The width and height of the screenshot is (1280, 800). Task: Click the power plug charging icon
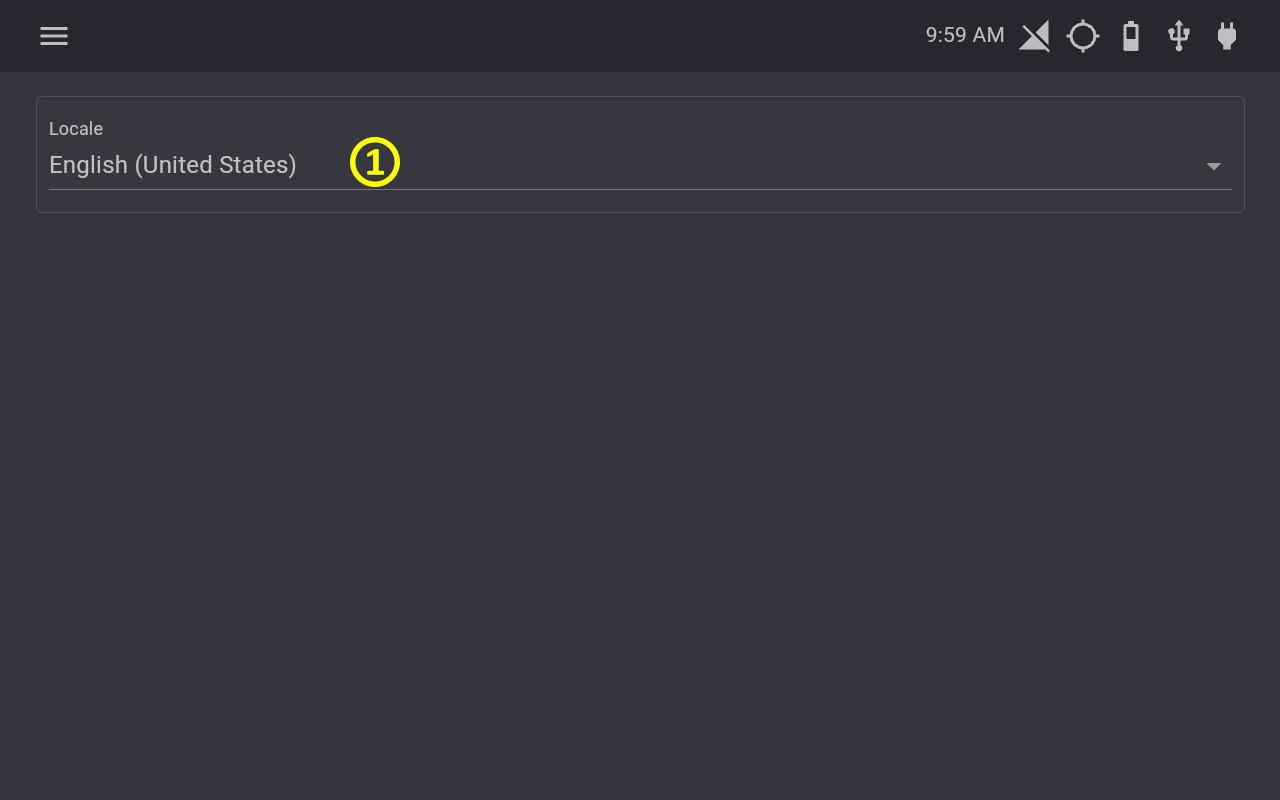tap(1227, 36)
